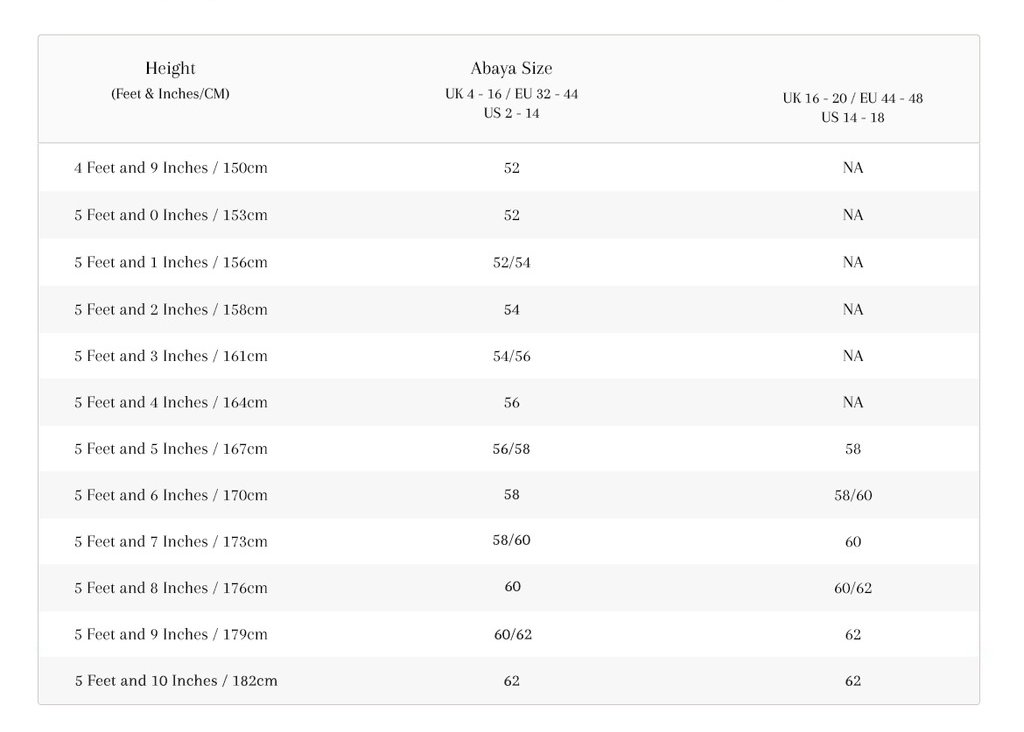This screenshot has height=732, width=1024.
Task: Click 60/62 in the 176cm row
Action: pos(853,588)
